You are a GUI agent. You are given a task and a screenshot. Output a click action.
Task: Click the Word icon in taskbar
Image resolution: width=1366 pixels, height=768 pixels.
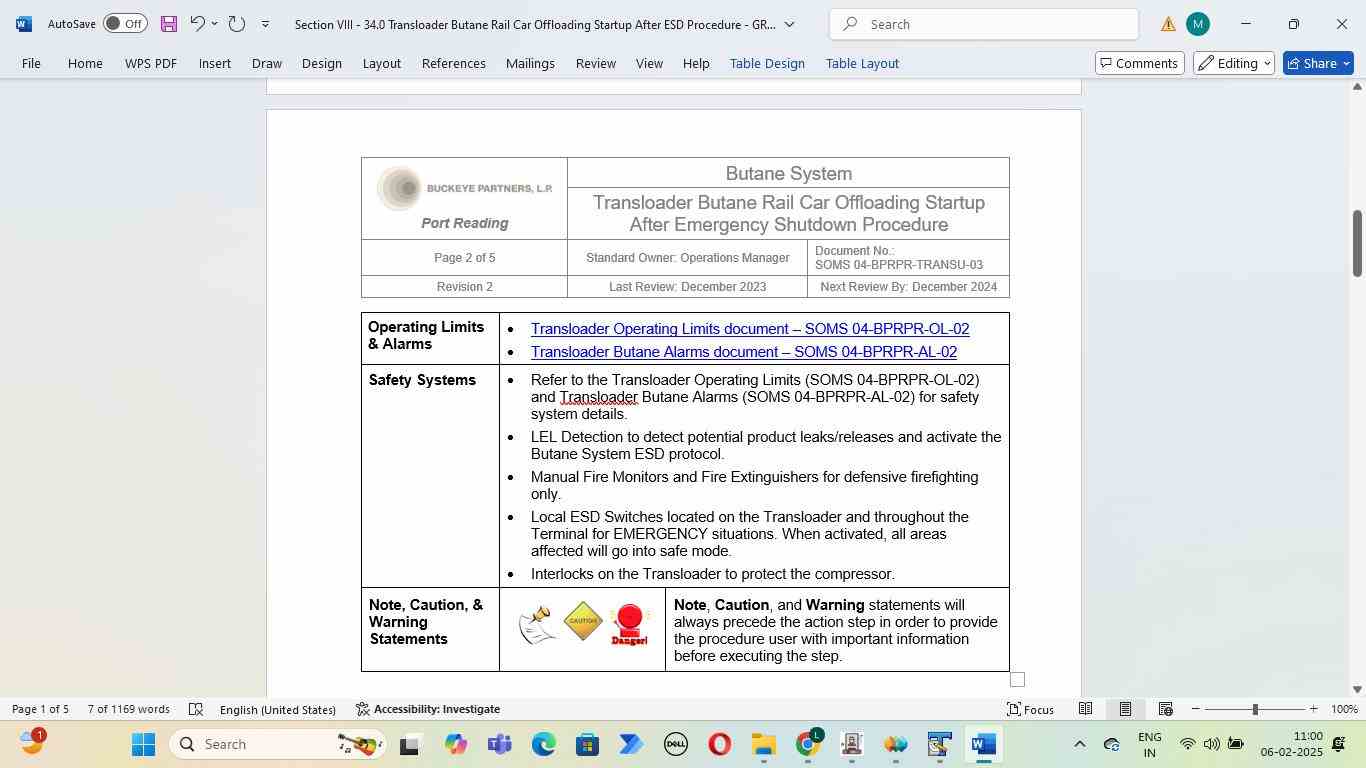(984, 744)
